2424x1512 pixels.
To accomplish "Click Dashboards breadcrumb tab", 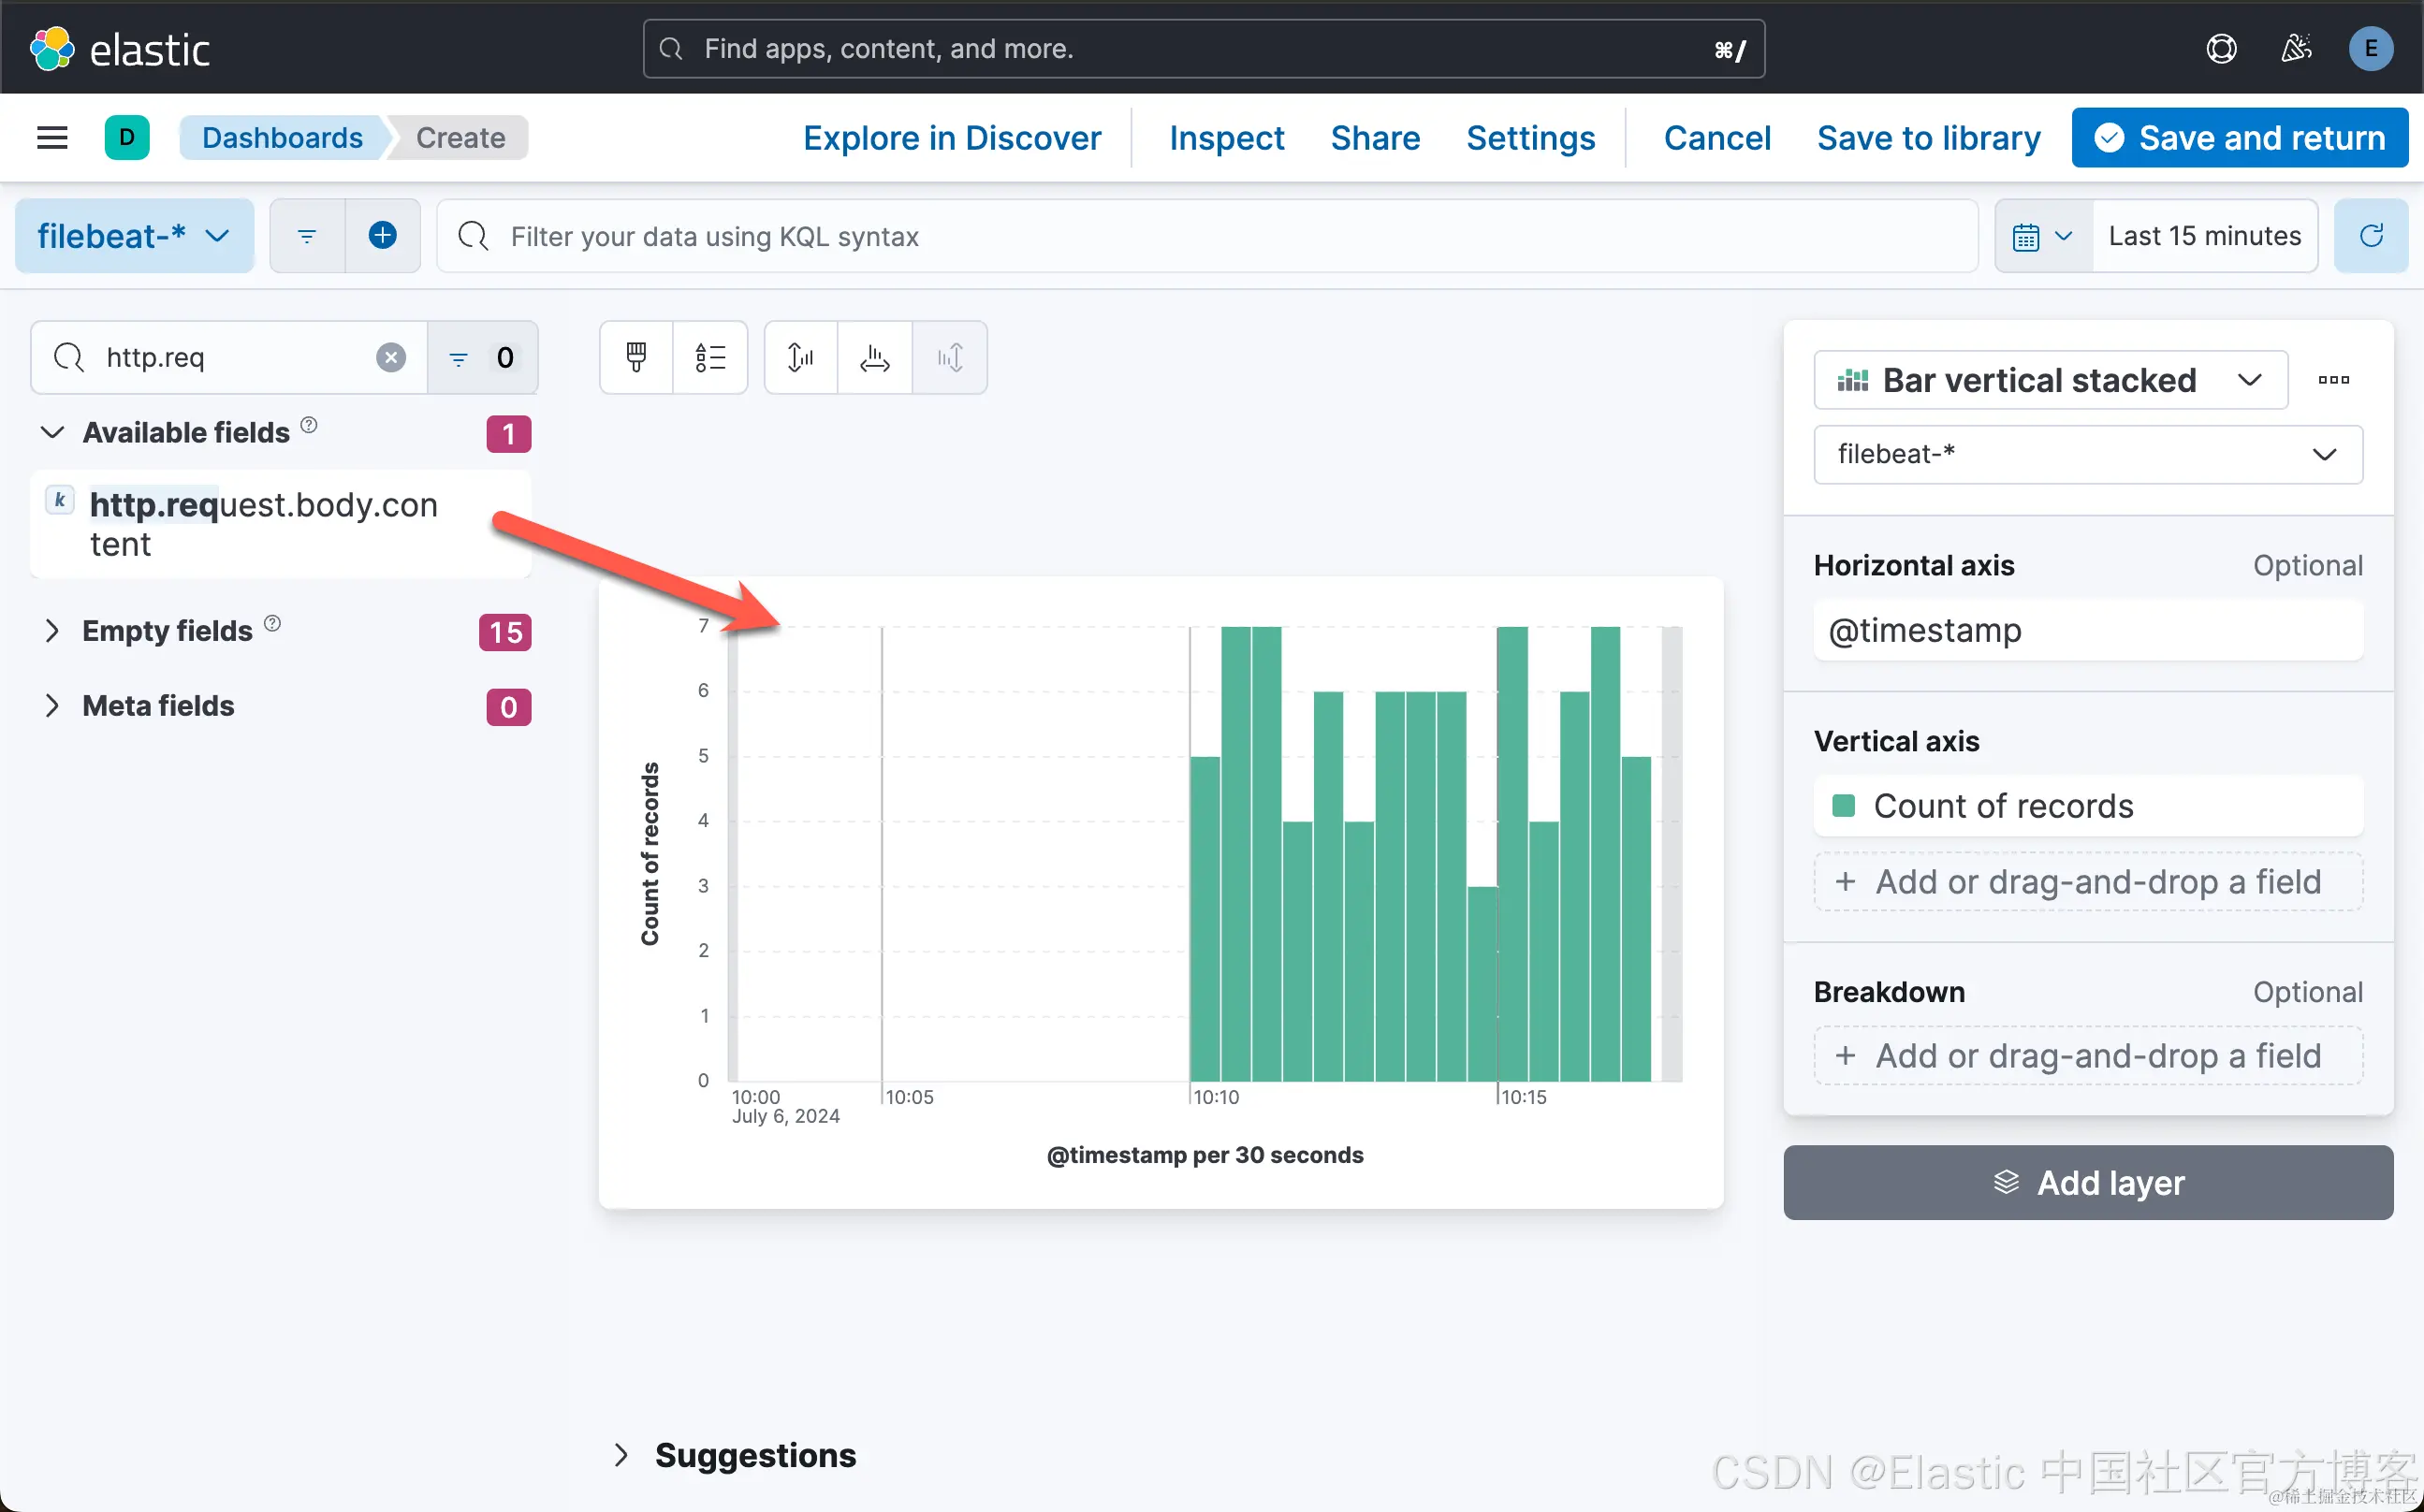I will tap(282, 138).
